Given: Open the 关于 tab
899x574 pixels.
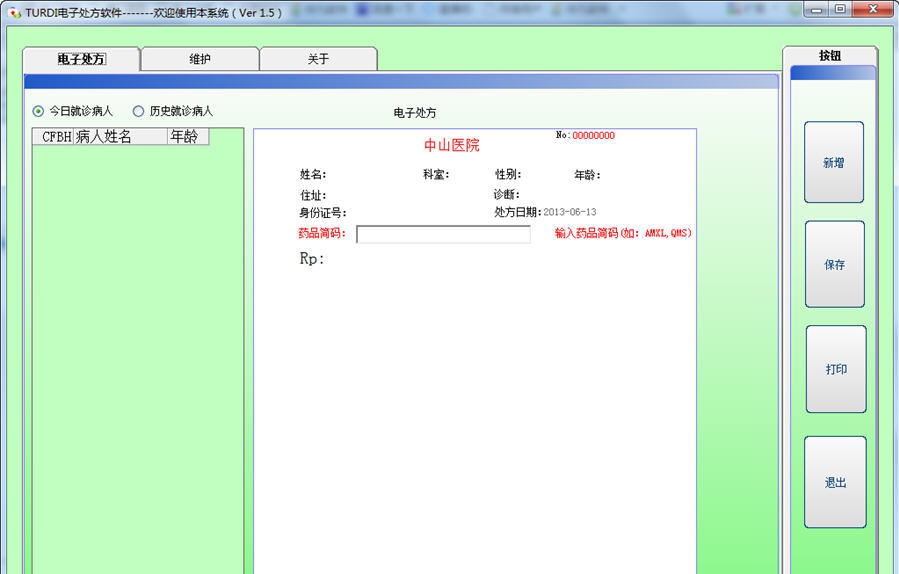Looking at the screenshot, I should [x=318, y=58].
